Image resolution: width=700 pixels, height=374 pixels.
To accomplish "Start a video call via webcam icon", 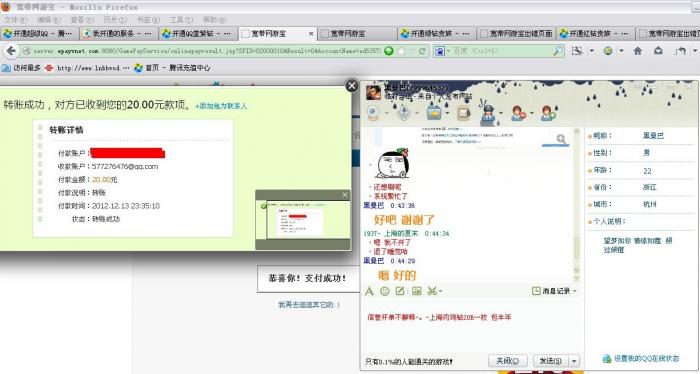I will (374, 112).
